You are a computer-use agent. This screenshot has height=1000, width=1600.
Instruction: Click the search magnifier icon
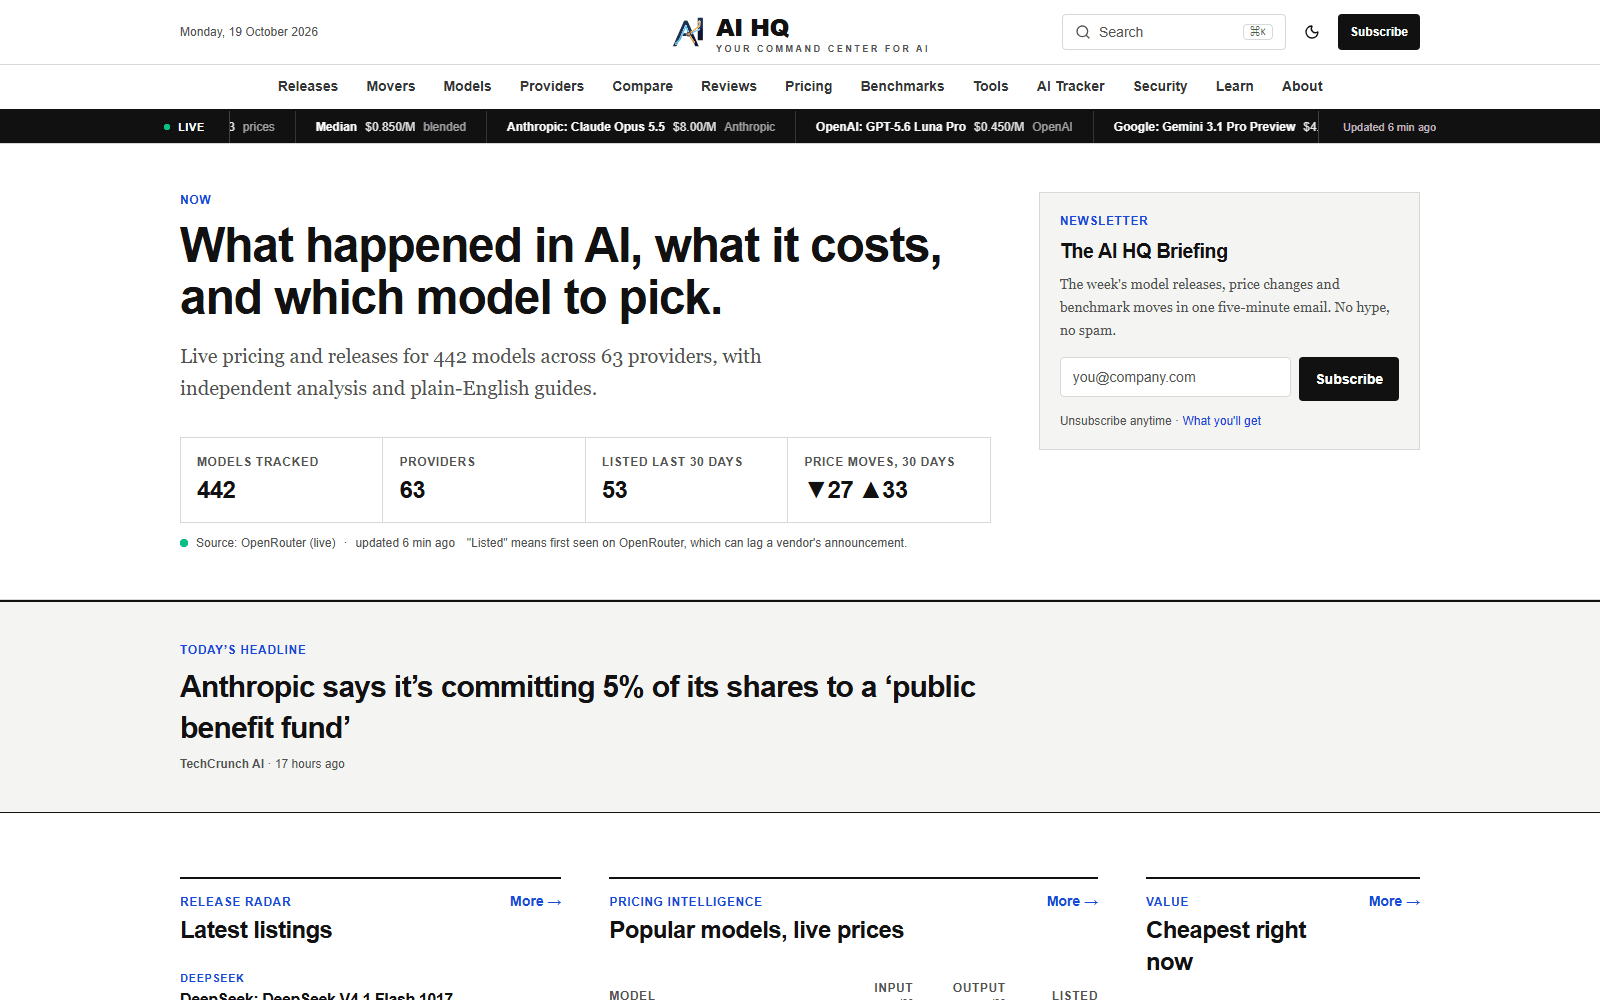pyautogui.click(x=1083, y=32)
